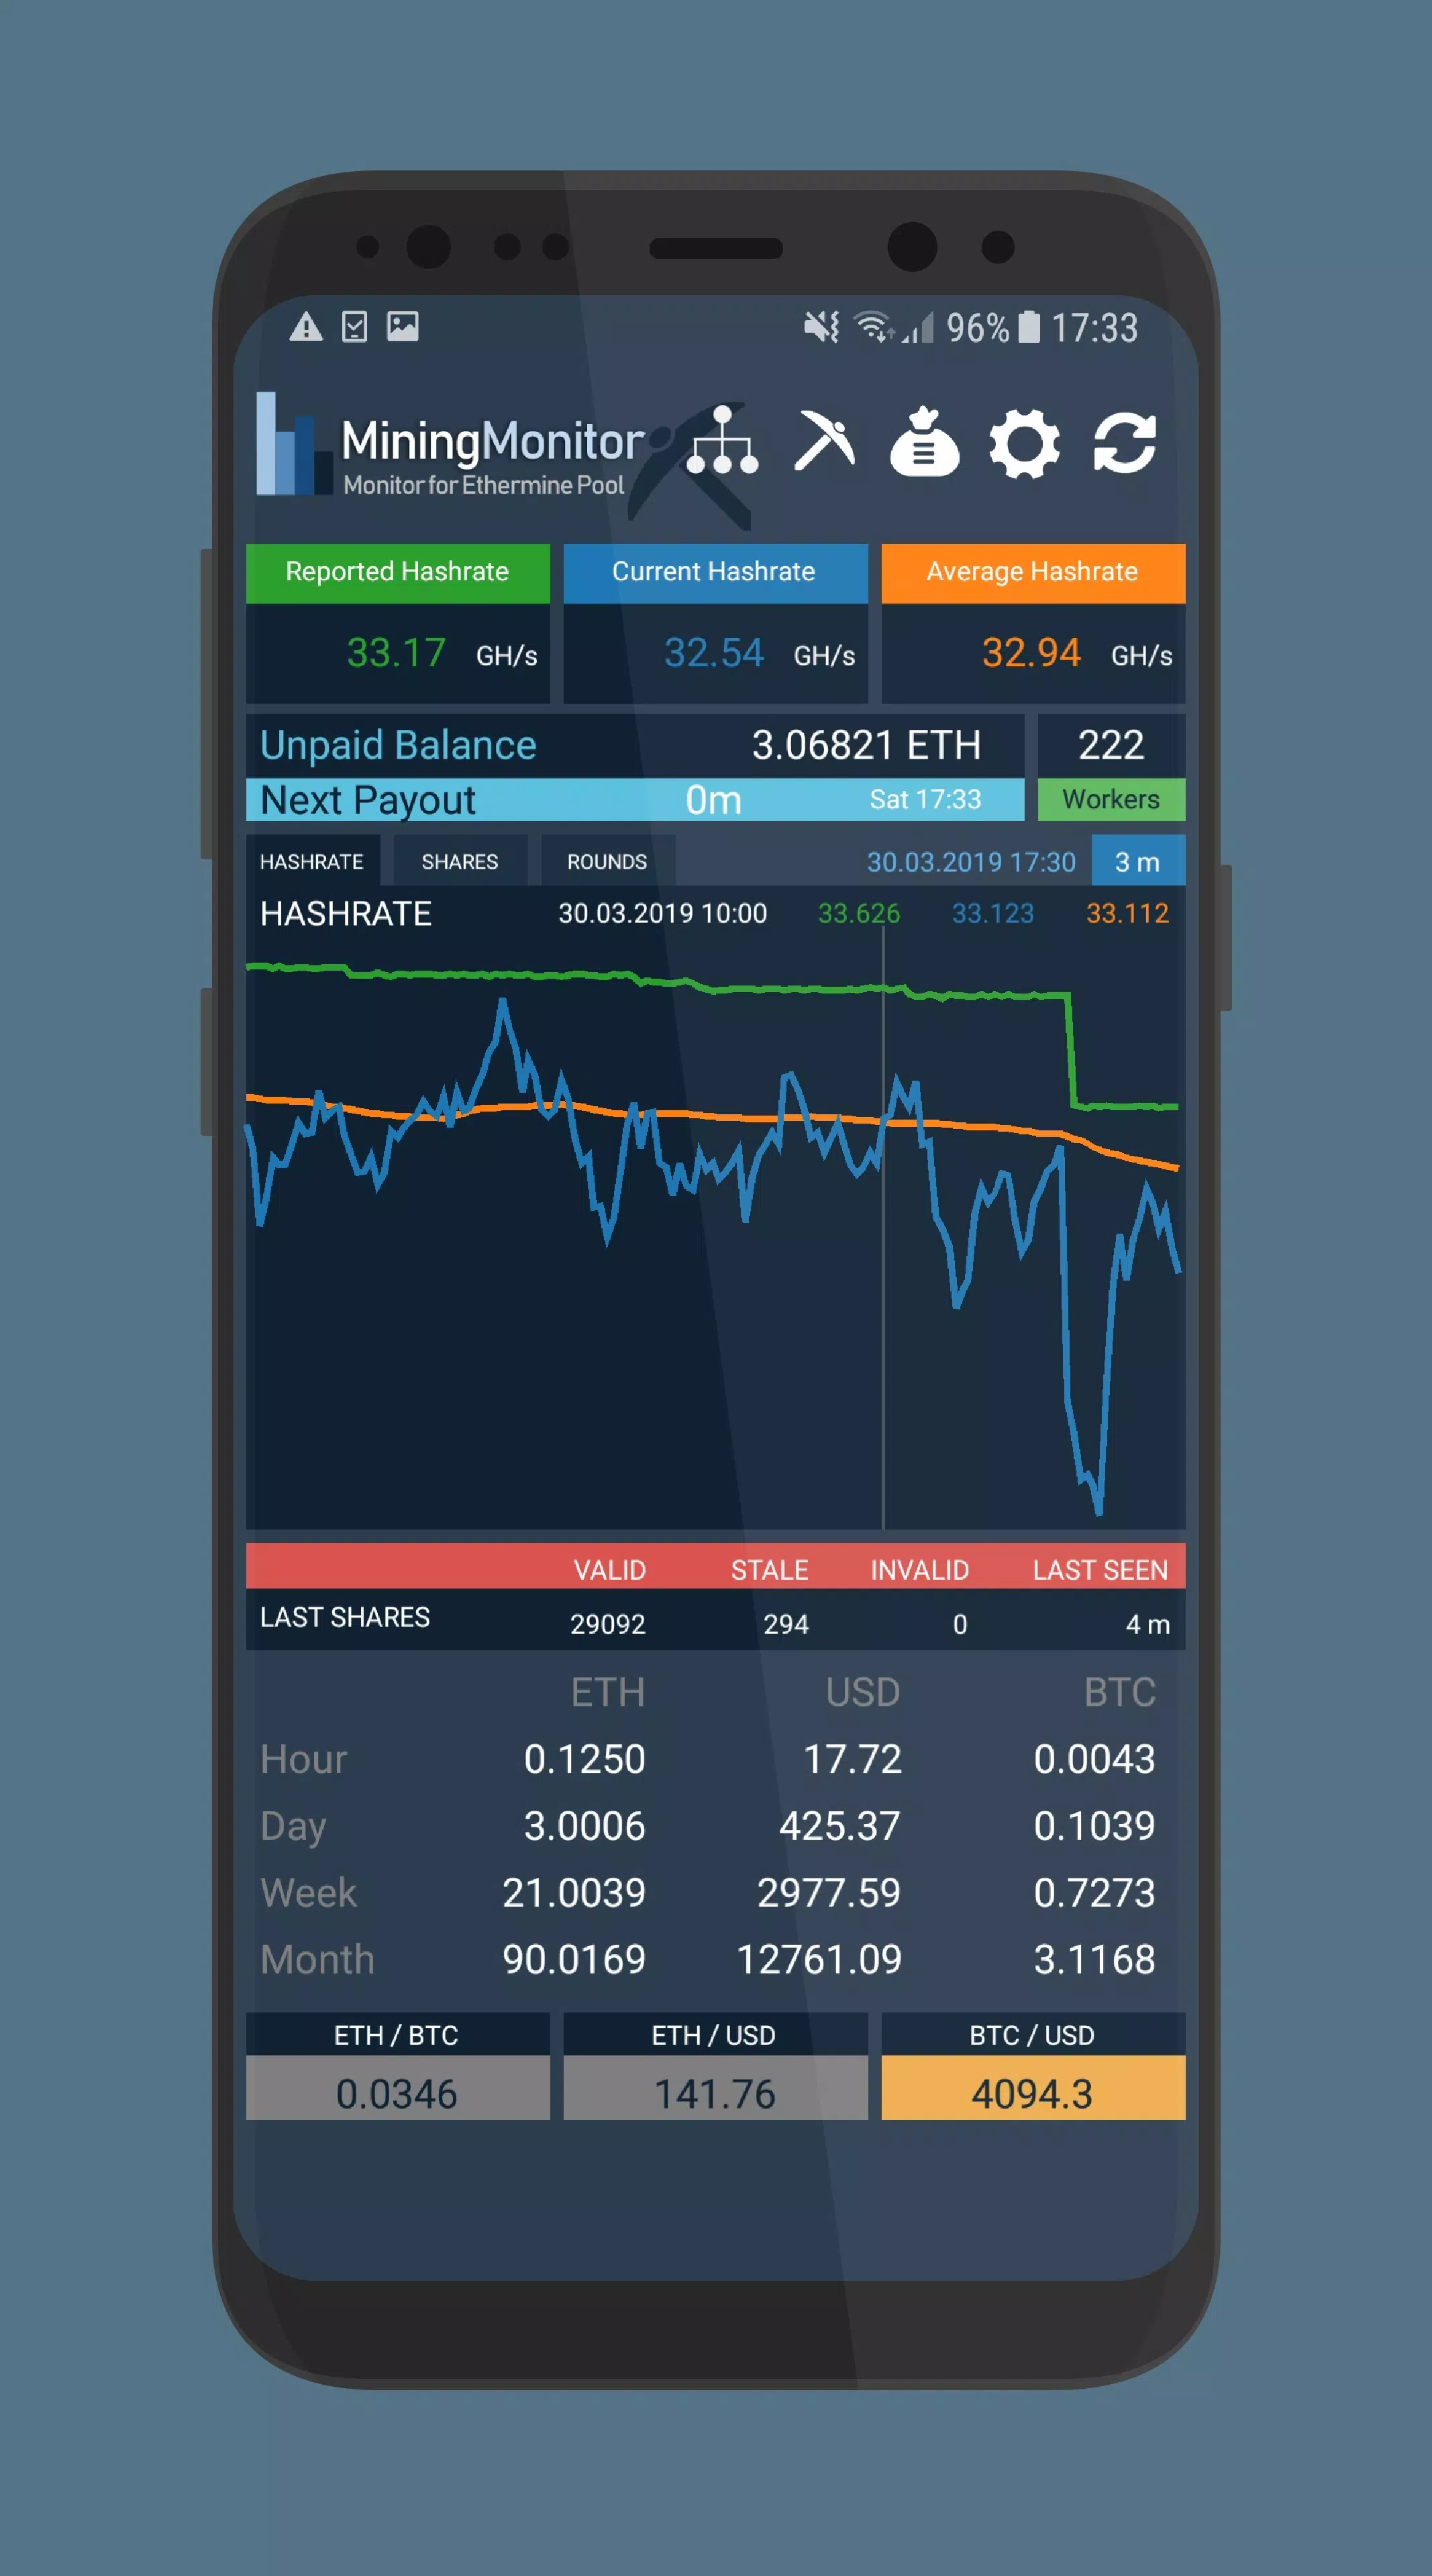Tap orange chart value 33.112
Screen dimensions: 1432x2576
tap(1127, 913)
